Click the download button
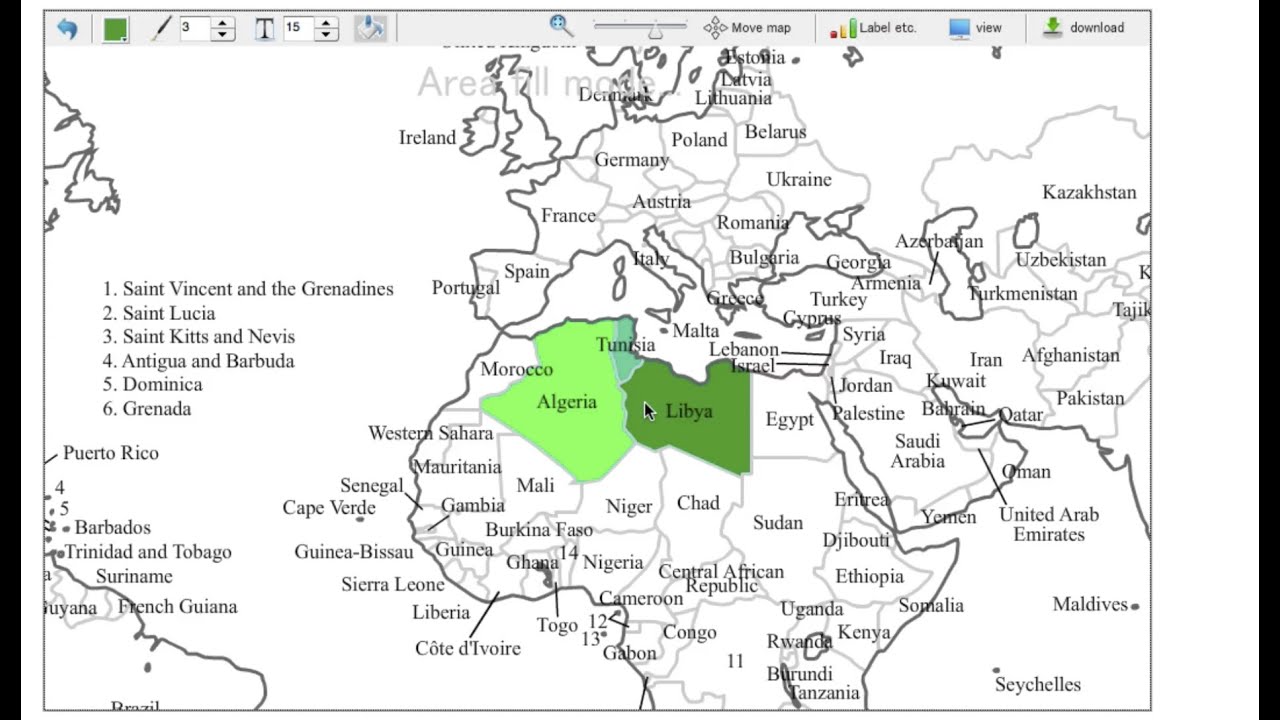Screen dimensions: 1280x720 pos(1084,28)
